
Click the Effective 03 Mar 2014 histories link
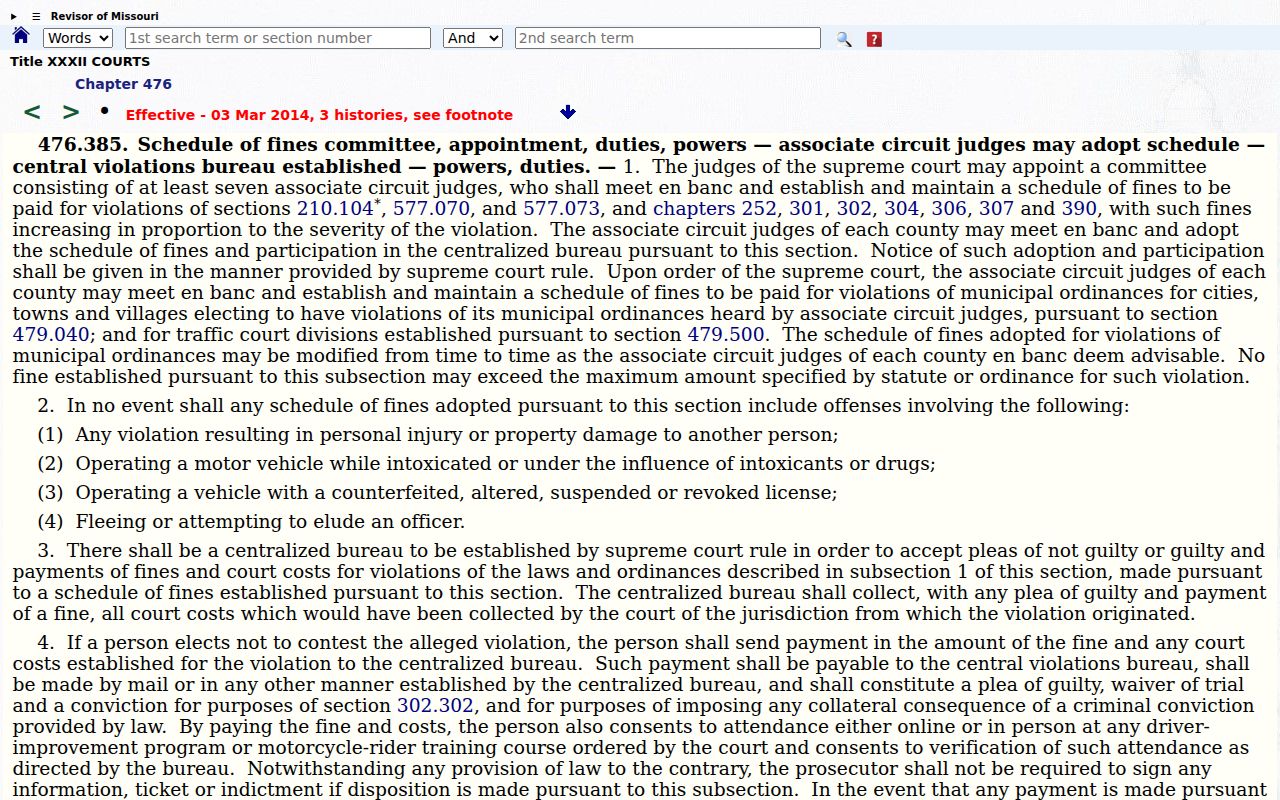coord(319,115)
